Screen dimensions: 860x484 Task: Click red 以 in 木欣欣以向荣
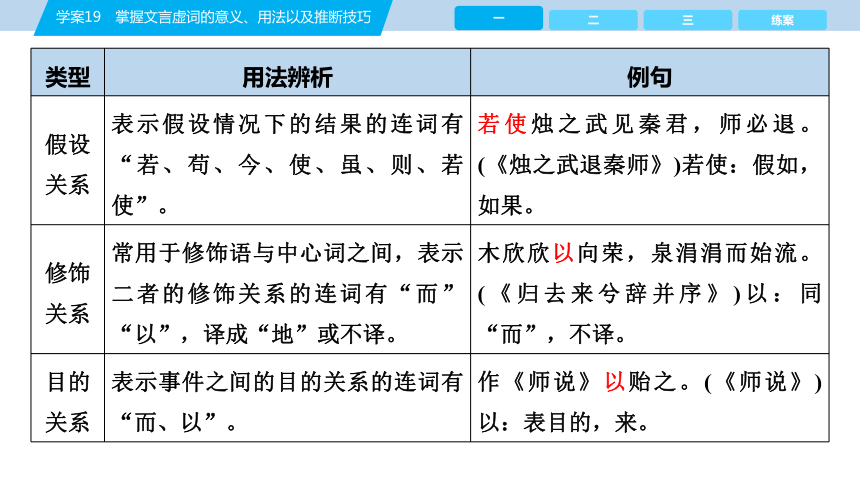coord(563,253)
